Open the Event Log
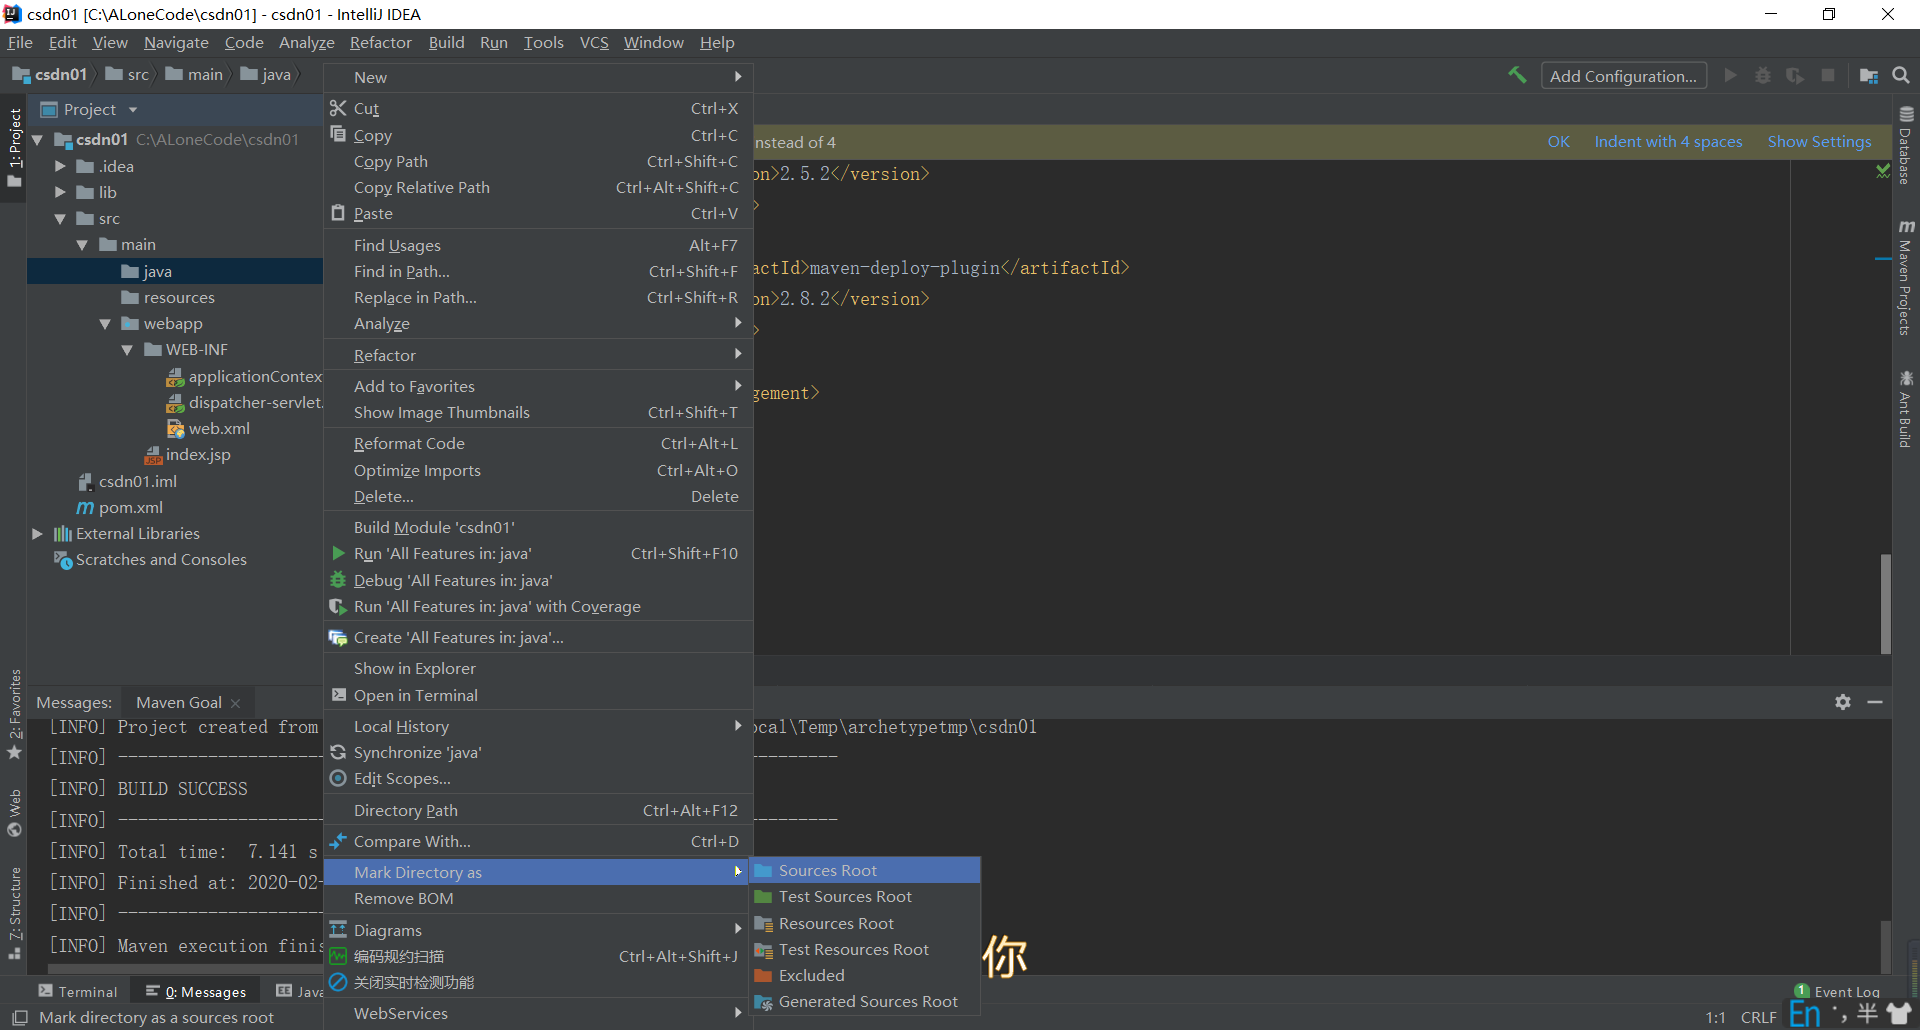This screenshot has width=1920, height=1030. tap(1837, 992)
